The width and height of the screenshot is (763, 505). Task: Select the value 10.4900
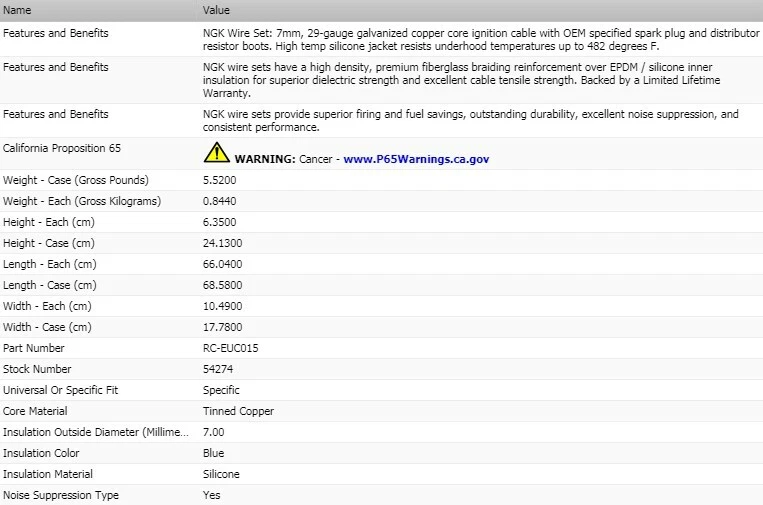[x=222, y=306]
